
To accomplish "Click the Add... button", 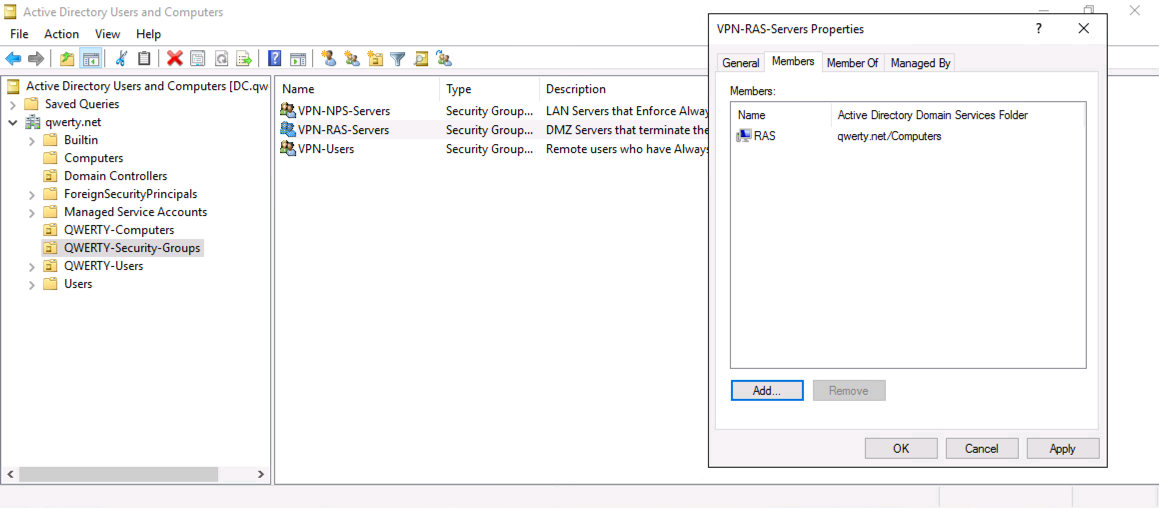I will pyautogui.click(x=767, y=390).
